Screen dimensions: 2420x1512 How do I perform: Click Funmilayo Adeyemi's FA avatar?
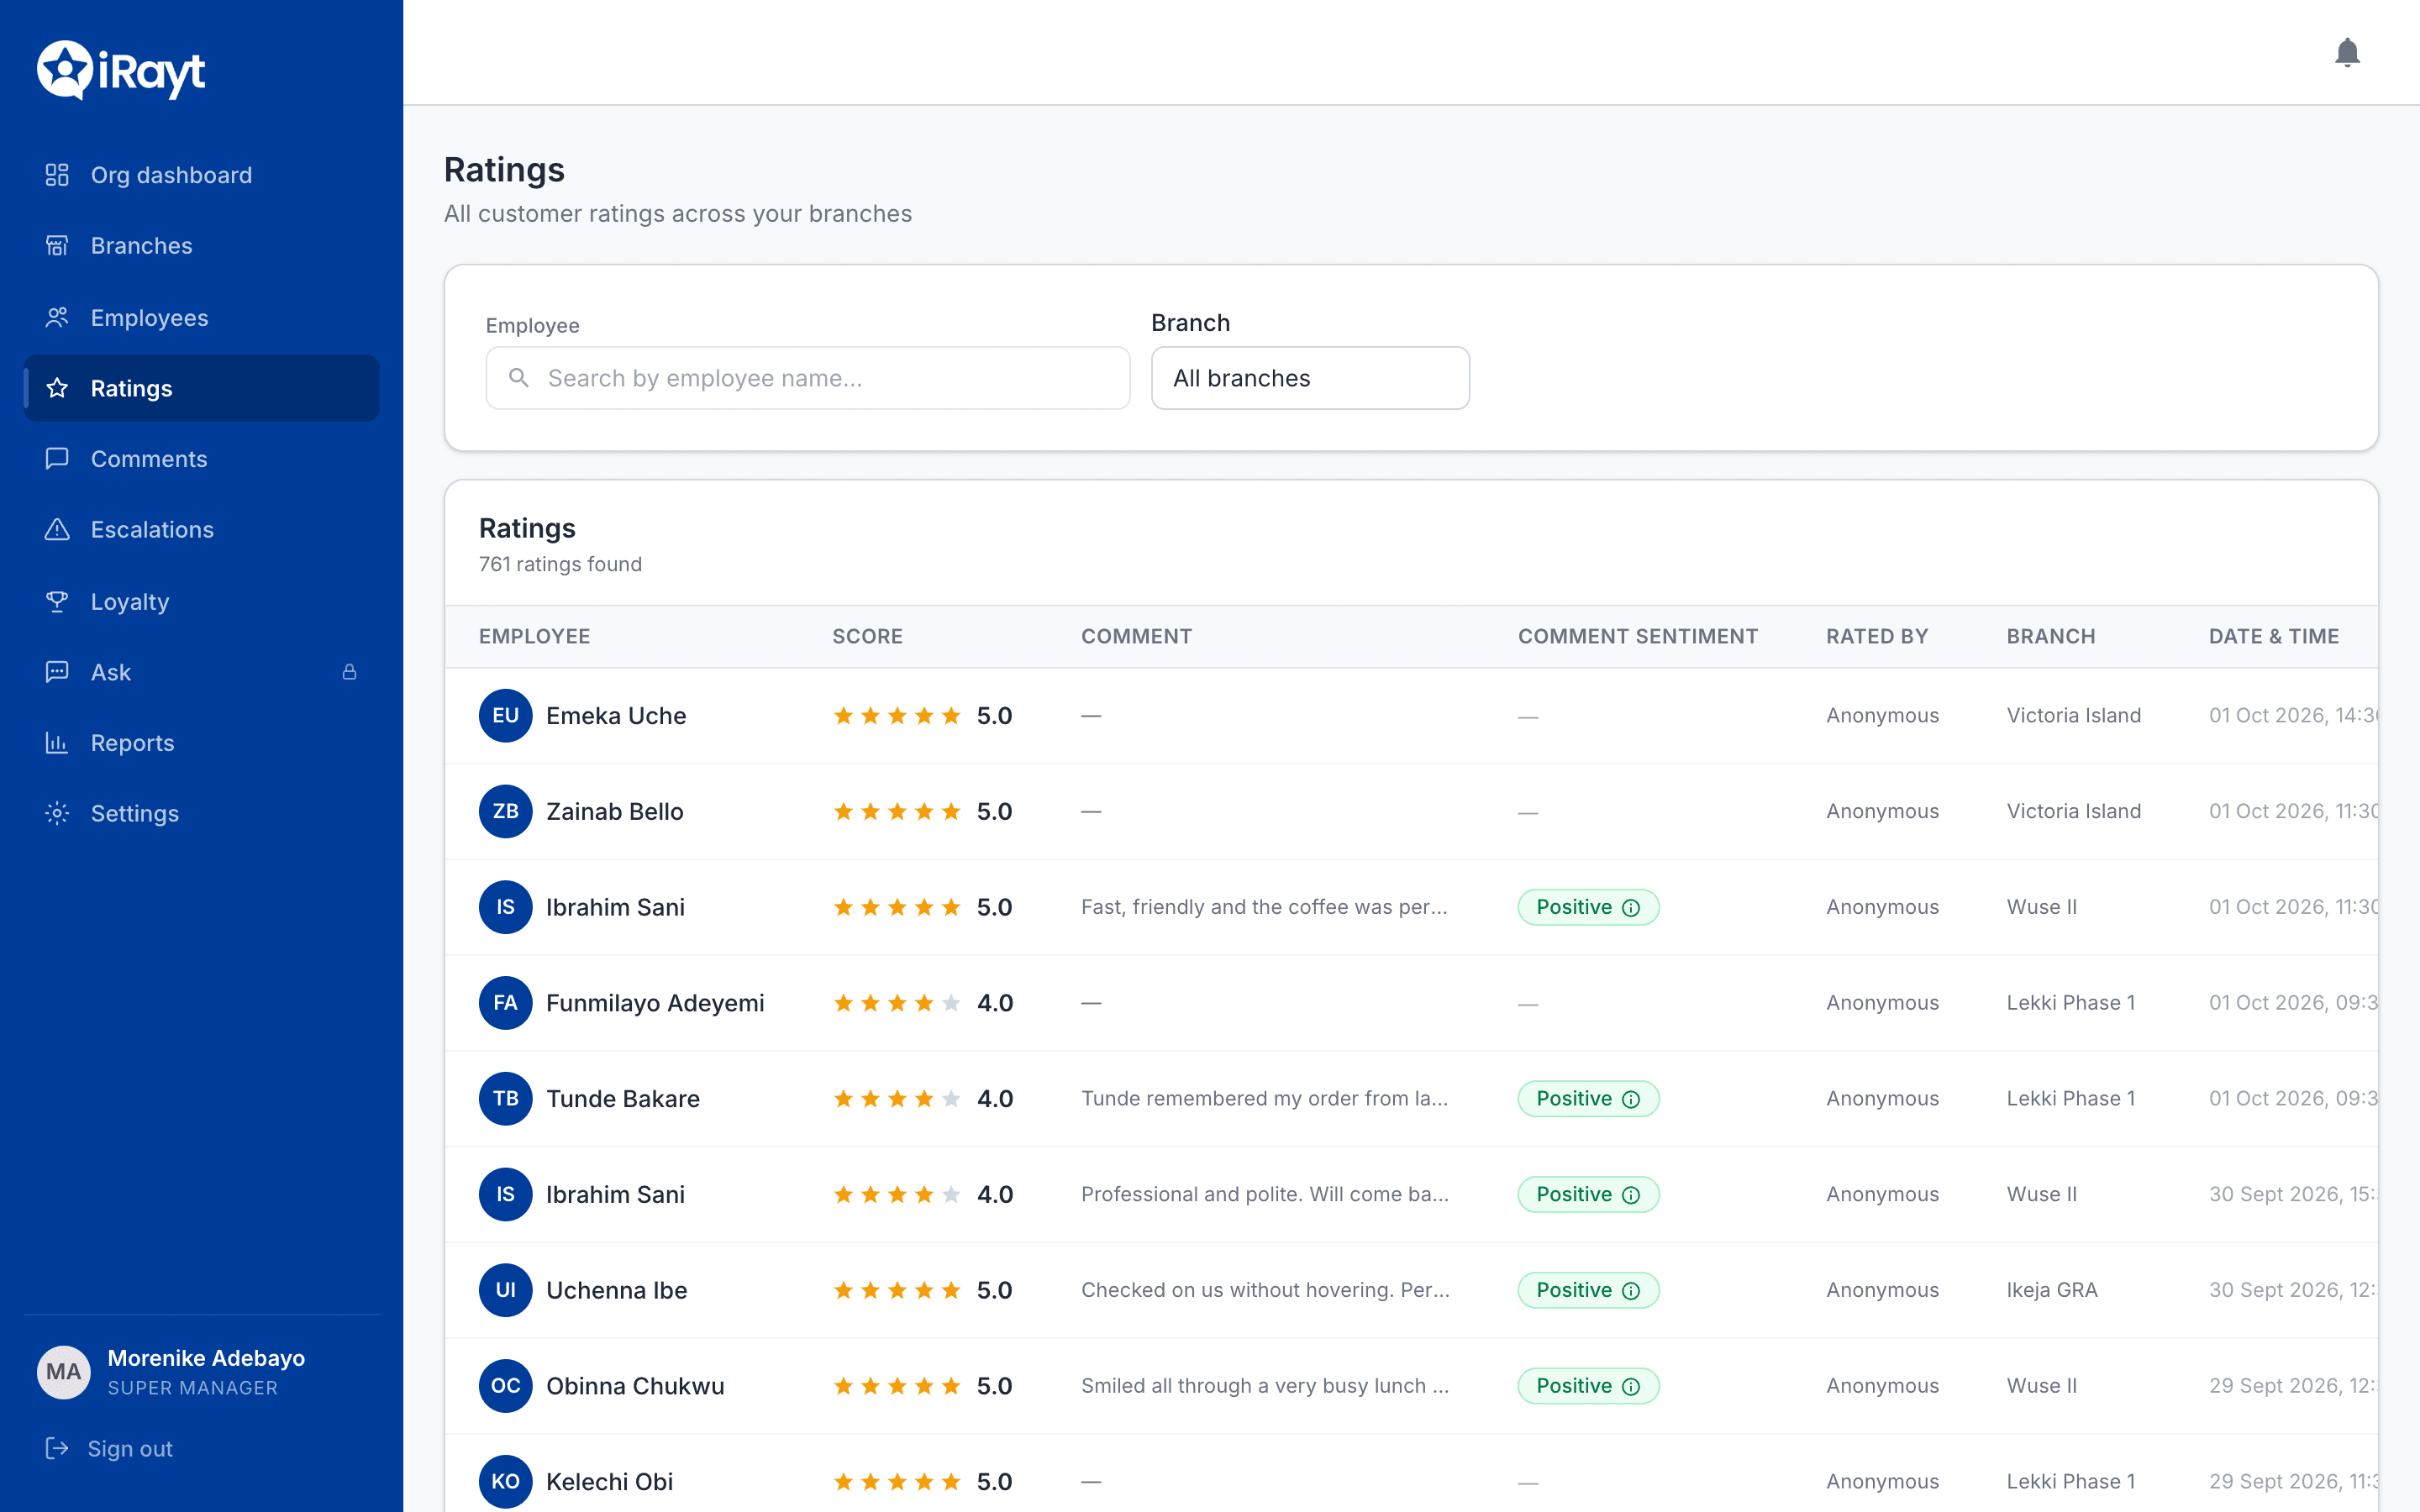(505, 1003)
